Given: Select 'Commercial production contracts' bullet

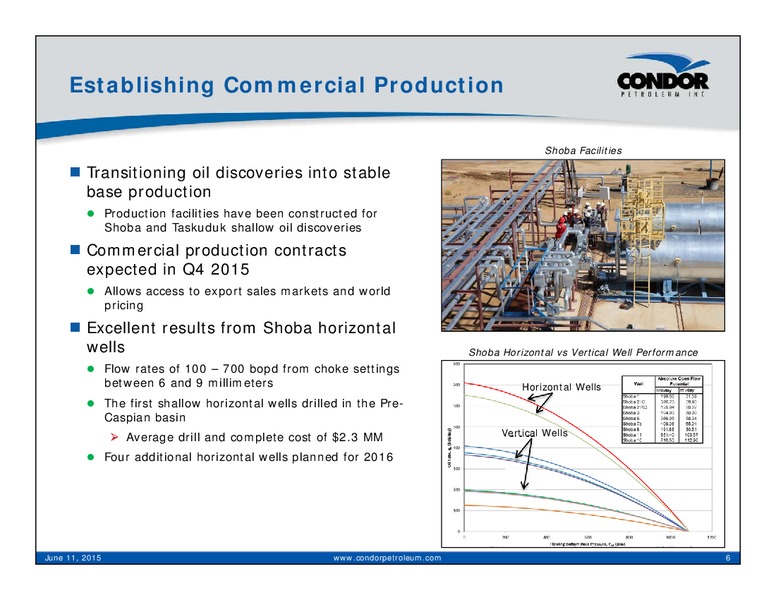Looking at the screenshot, I should (x=216, y=250).
